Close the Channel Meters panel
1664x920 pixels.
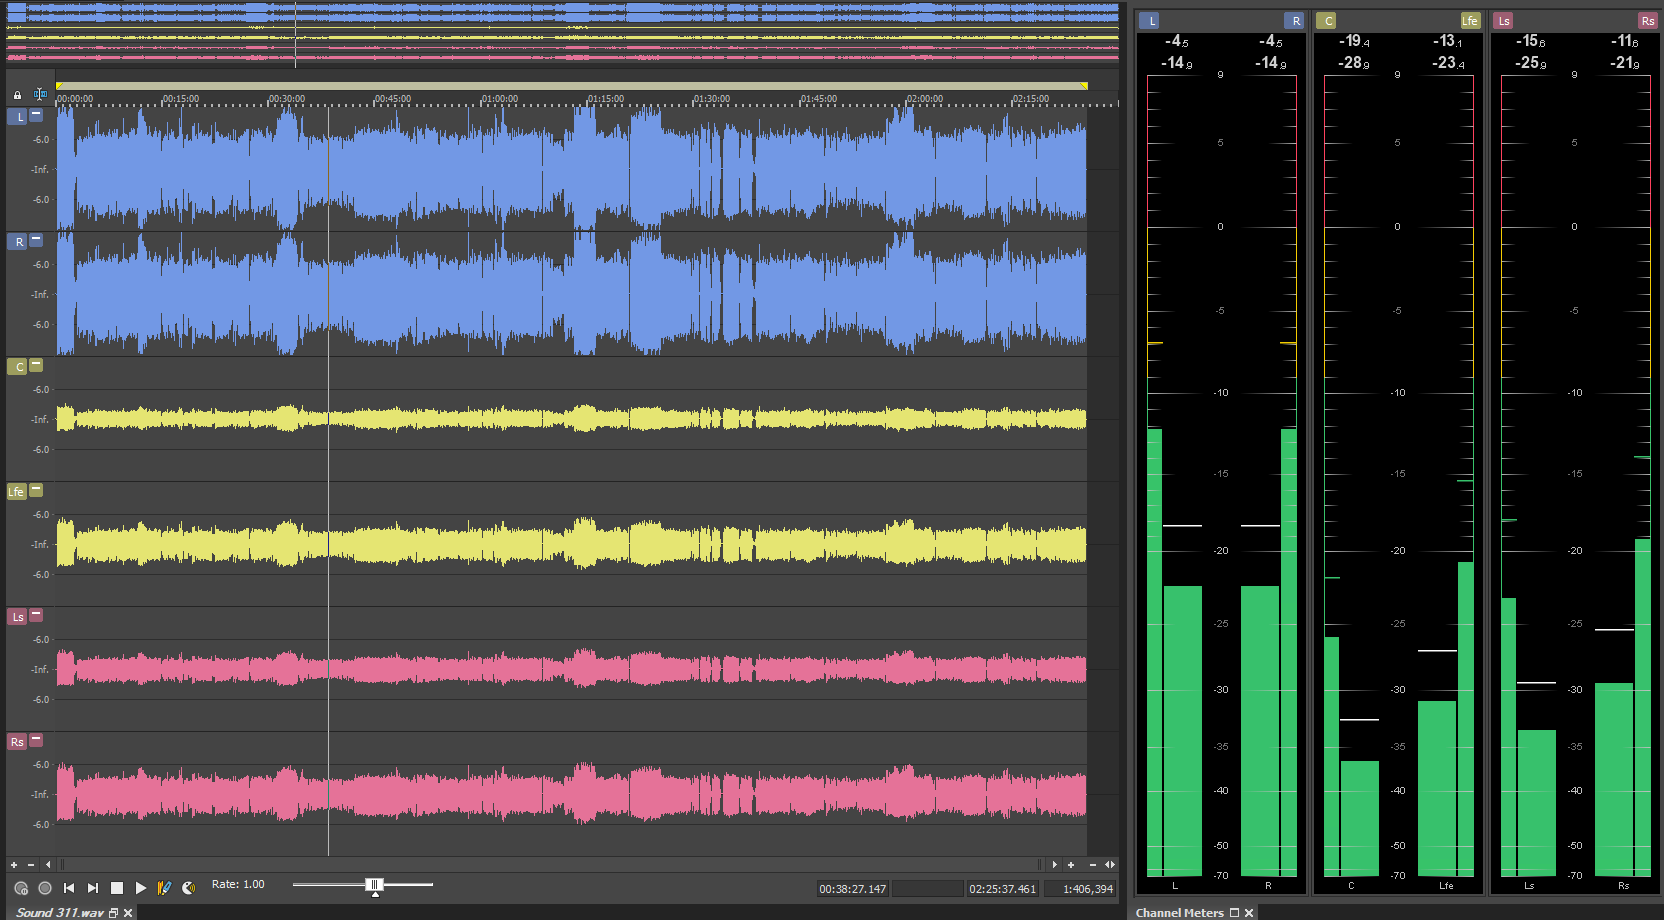(x=1249, y=913)
